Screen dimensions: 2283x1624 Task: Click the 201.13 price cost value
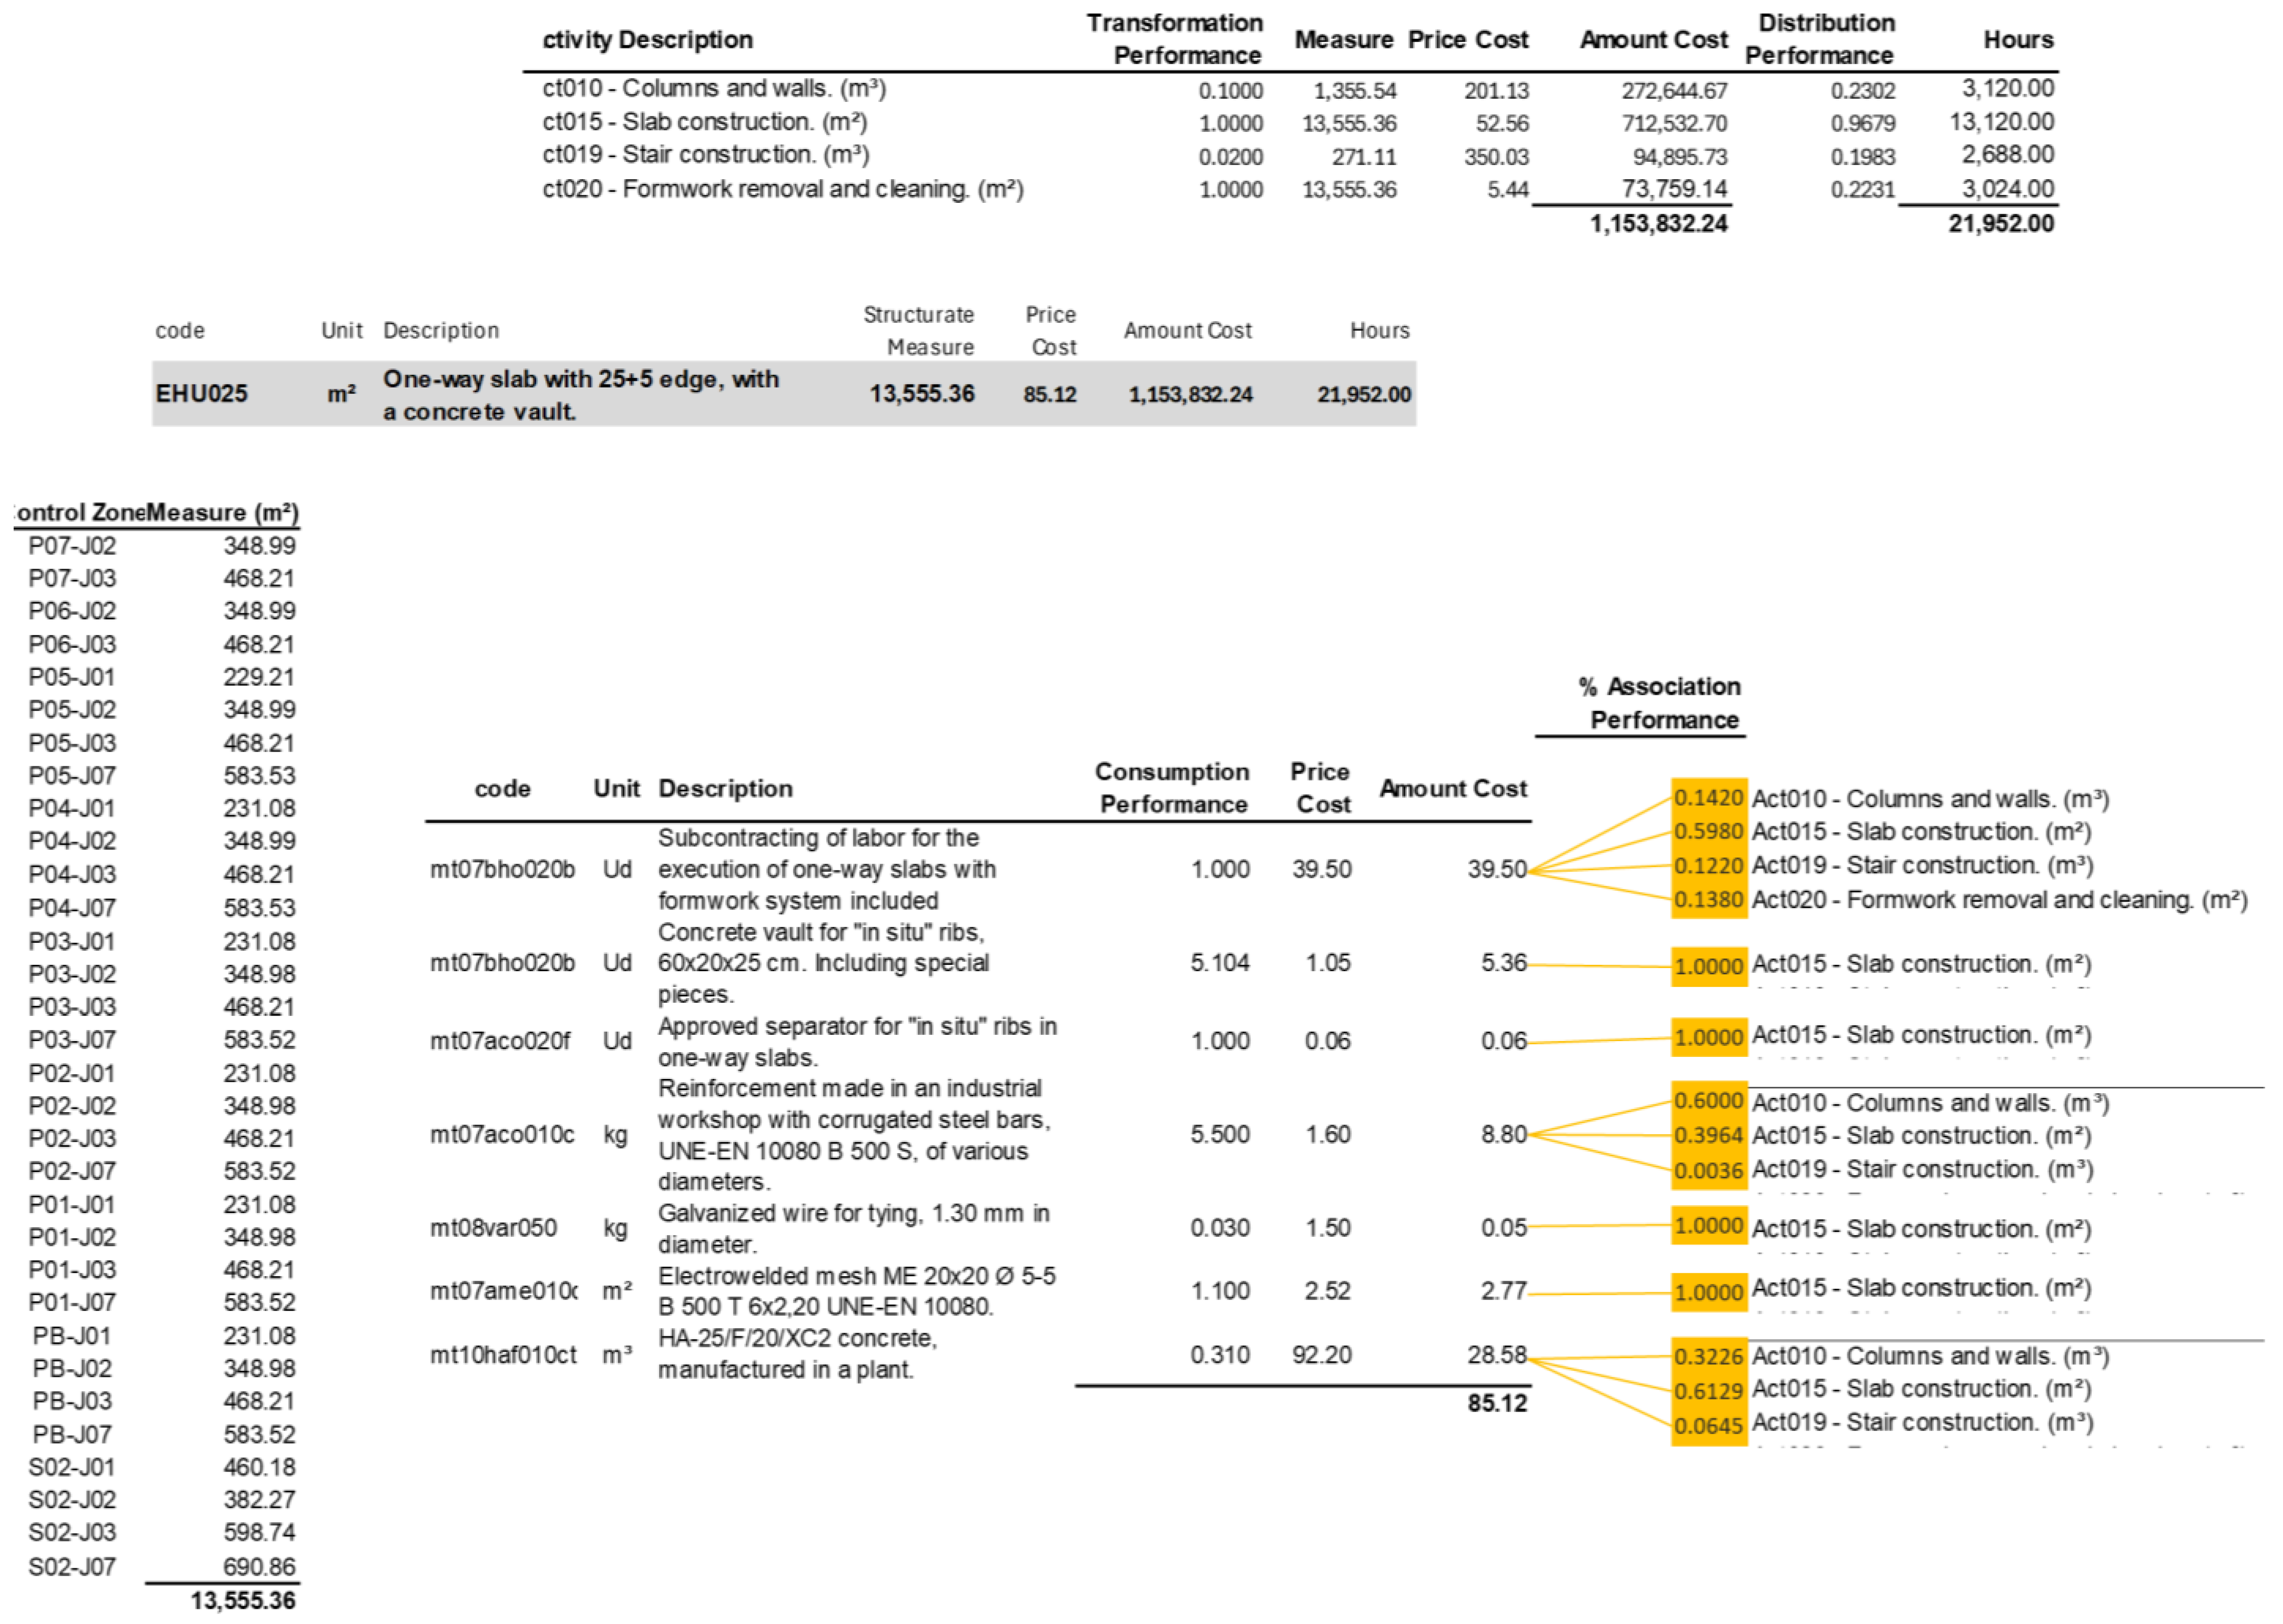1497,90
